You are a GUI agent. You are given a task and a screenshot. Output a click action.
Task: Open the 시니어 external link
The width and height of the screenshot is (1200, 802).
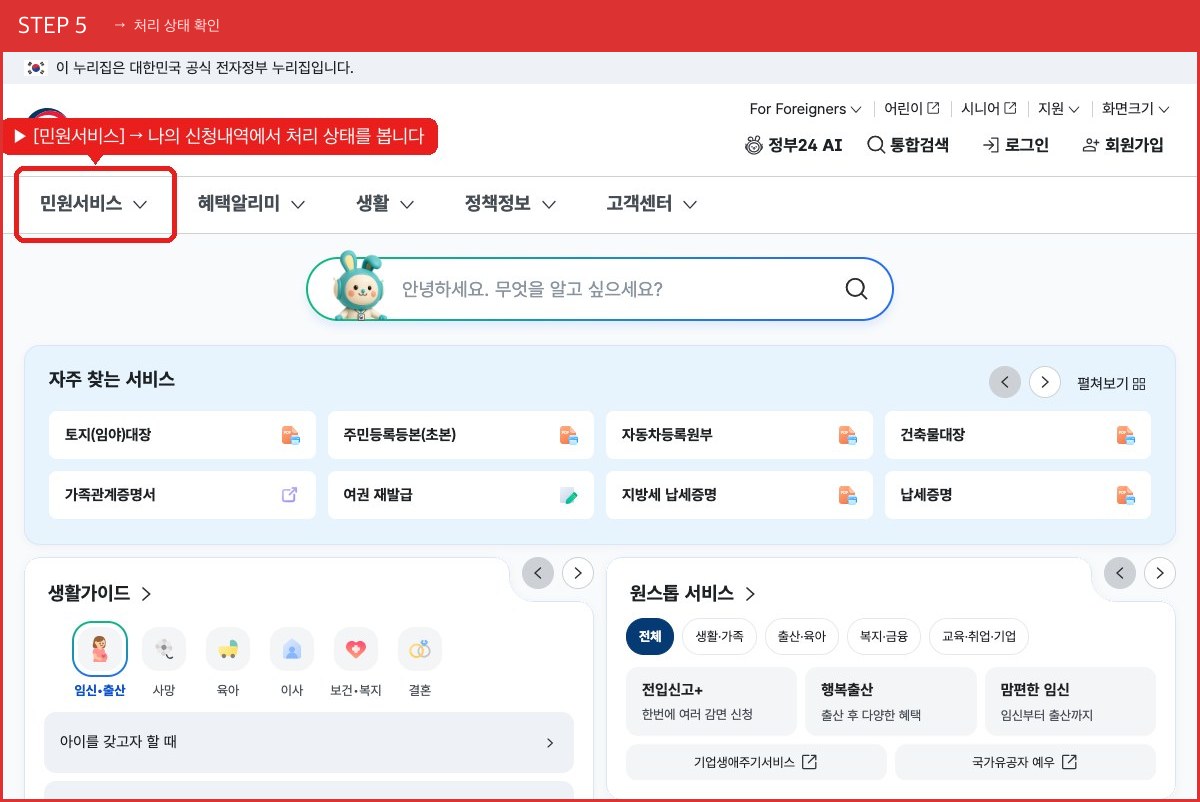(x=989, y=108)
